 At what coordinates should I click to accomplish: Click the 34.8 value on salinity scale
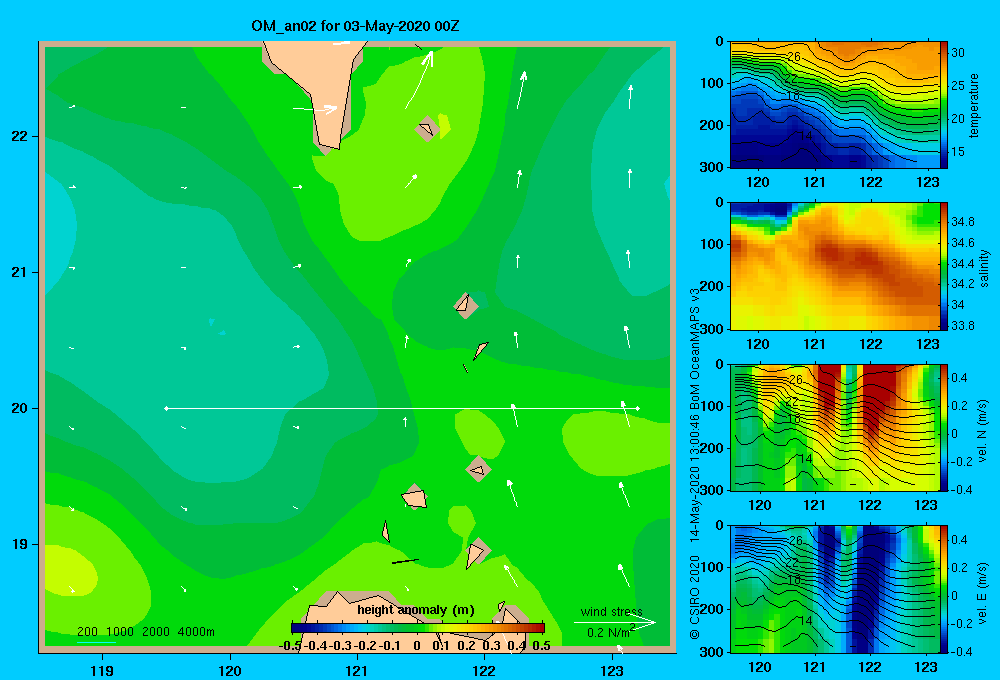(962, 221)
